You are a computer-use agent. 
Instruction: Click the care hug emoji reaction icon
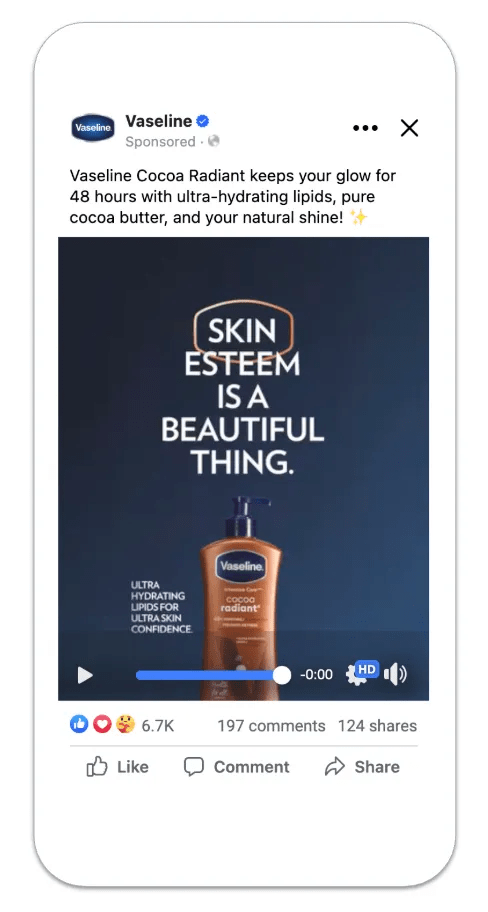click(125, 724)
